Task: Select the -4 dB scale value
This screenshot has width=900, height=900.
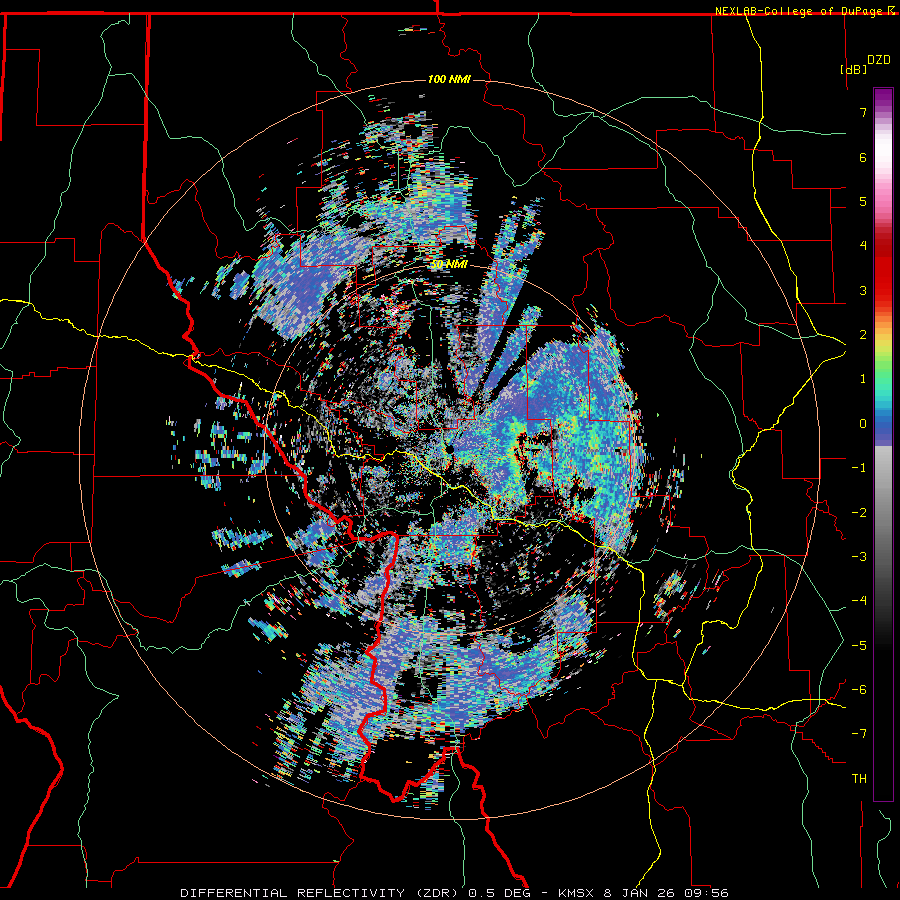Action: 859,601
